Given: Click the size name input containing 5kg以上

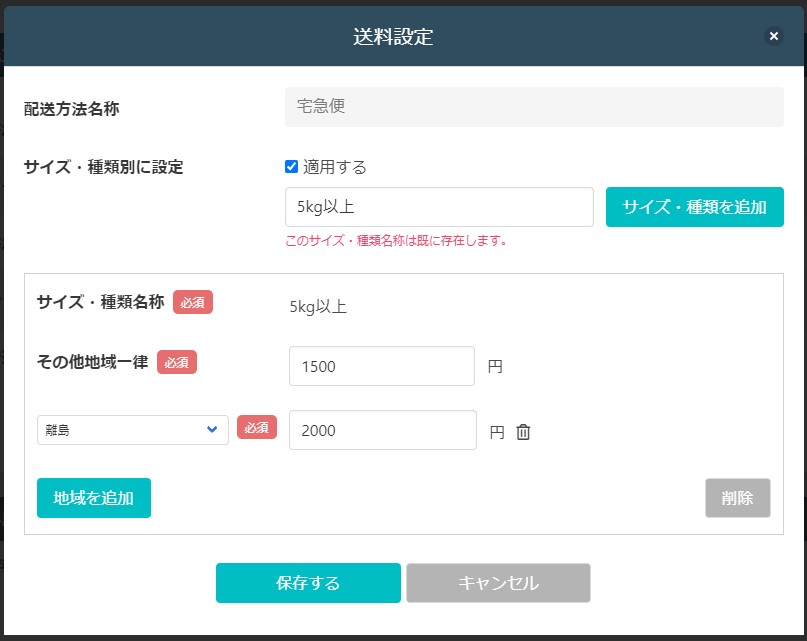Looking at the screenshot, I should 439,207.
